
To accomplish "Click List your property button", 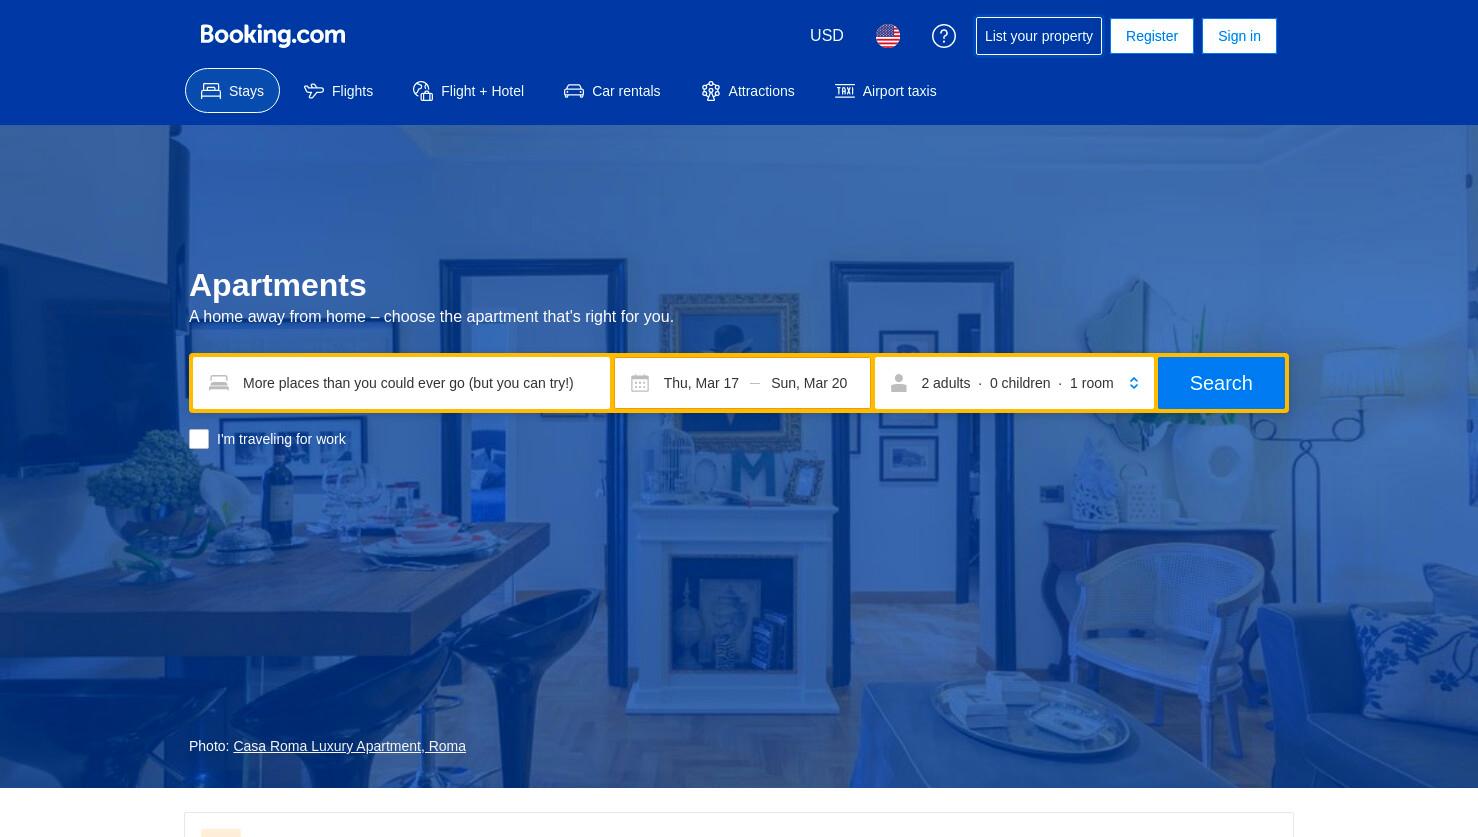I will click(x=1039, y=36).
